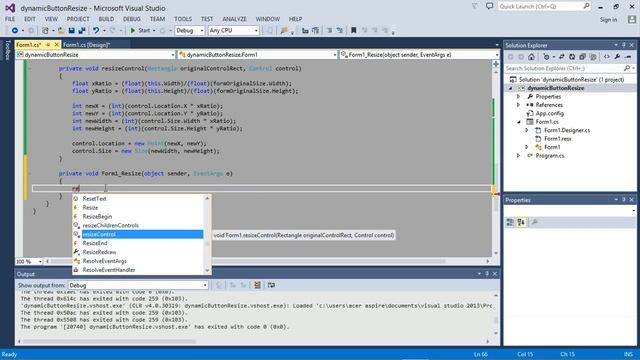Expand the Properties node in Solution Explorer
This screenshot has height=360, width=640.
point(518,97)
